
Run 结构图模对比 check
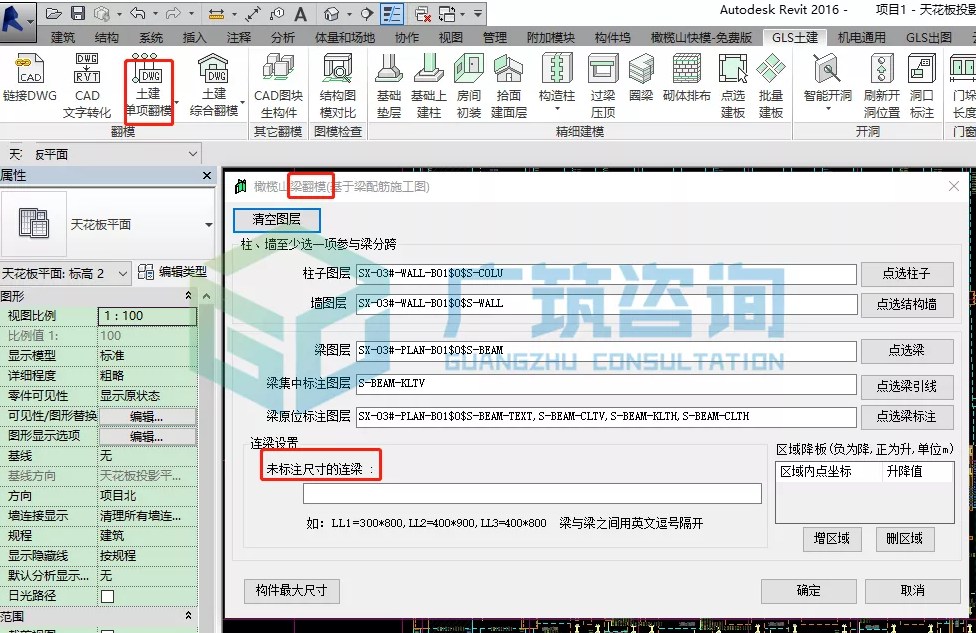(338, 86)
